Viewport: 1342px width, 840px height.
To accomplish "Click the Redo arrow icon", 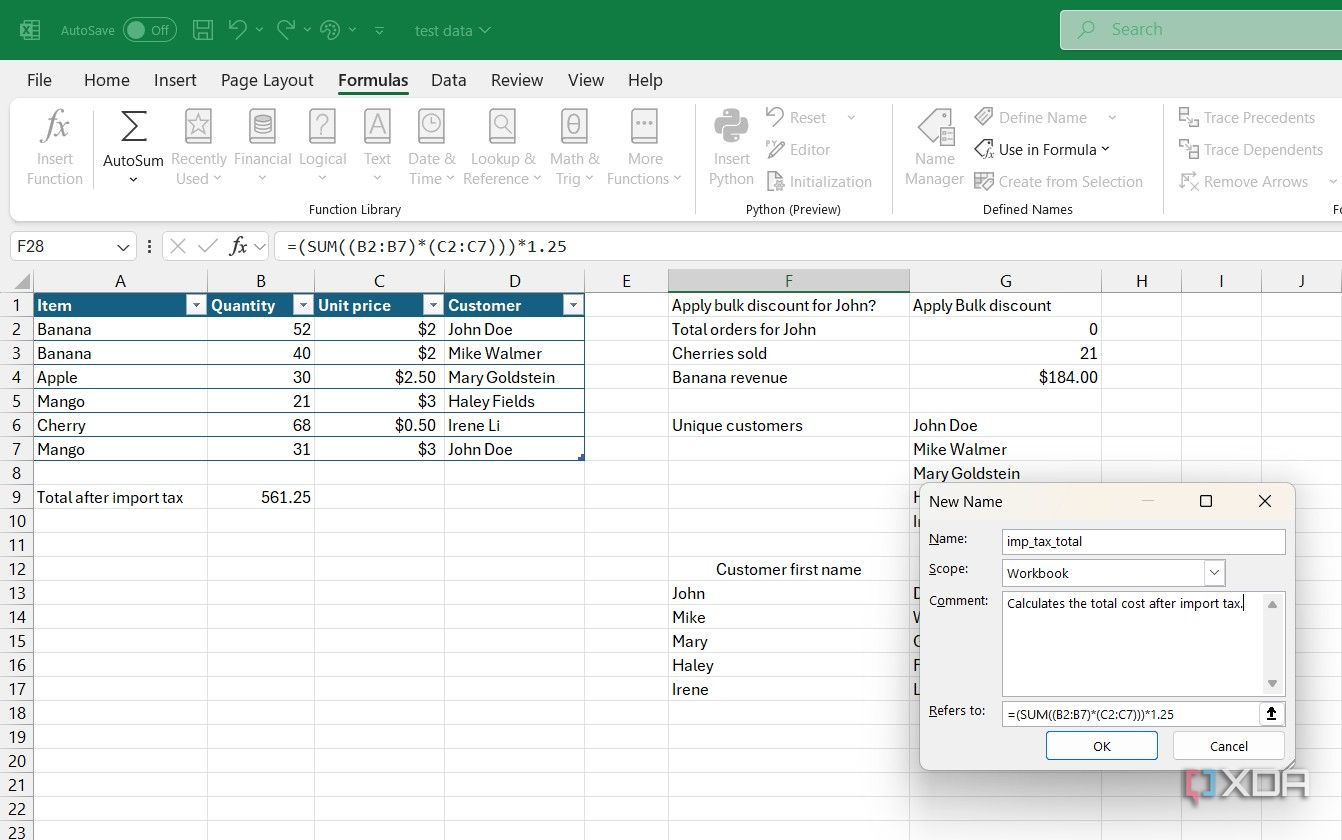I will pos(286,30).
